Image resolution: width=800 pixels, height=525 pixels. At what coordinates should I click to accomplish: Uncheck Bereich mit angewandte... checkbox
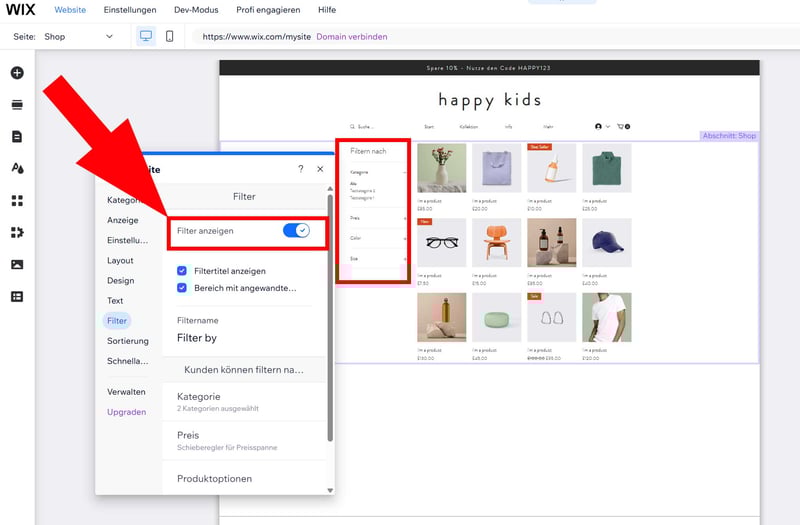(182, 288)
